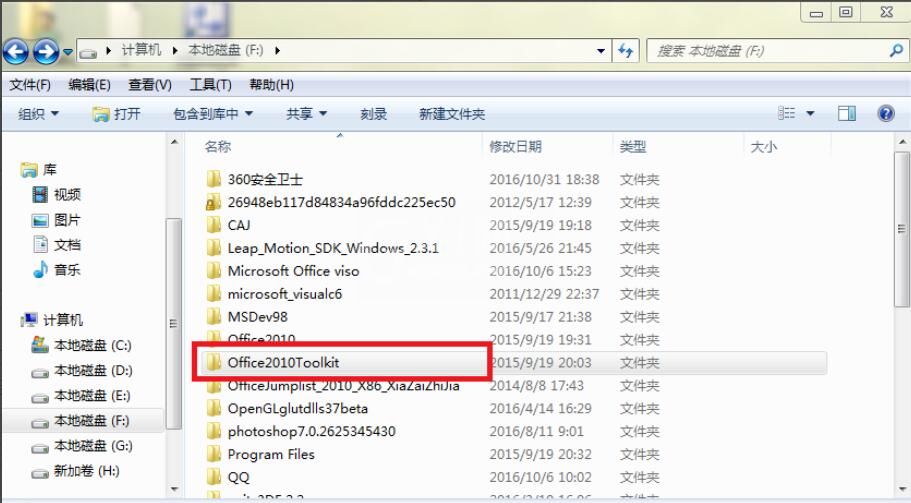Open the 查看(V) menu
The height and width of the screenshot is (503, 911).
point(150,85)
